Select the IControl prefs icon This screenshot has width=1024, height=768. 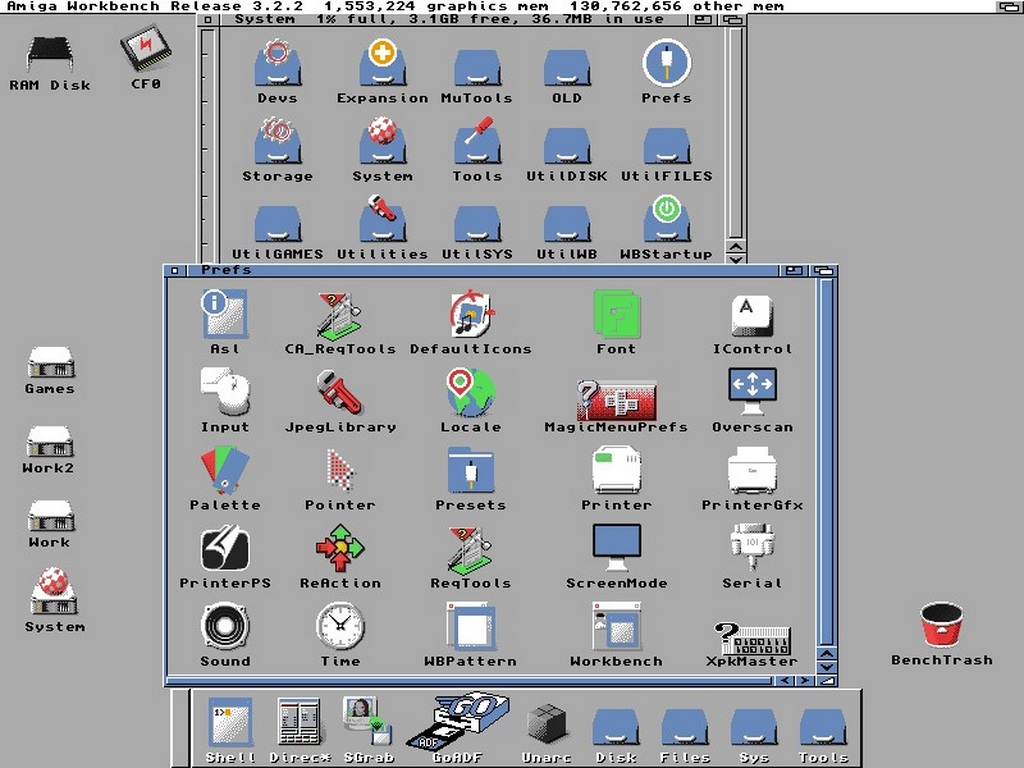[x=752, y=315]
